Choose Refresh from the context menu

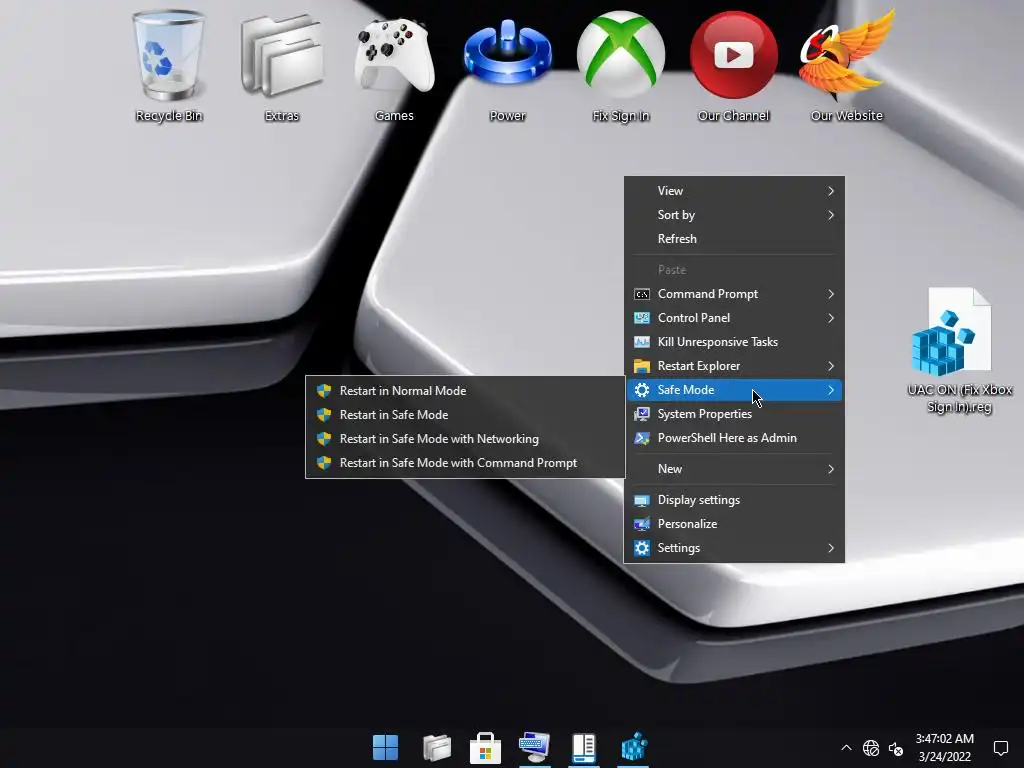734,239
